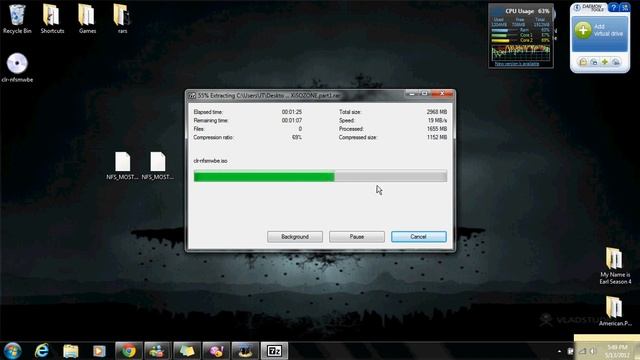Viewport: 640px width, 360px height.
Task: Click the green Add virtual drive plus icon
Action: point(583,30)
